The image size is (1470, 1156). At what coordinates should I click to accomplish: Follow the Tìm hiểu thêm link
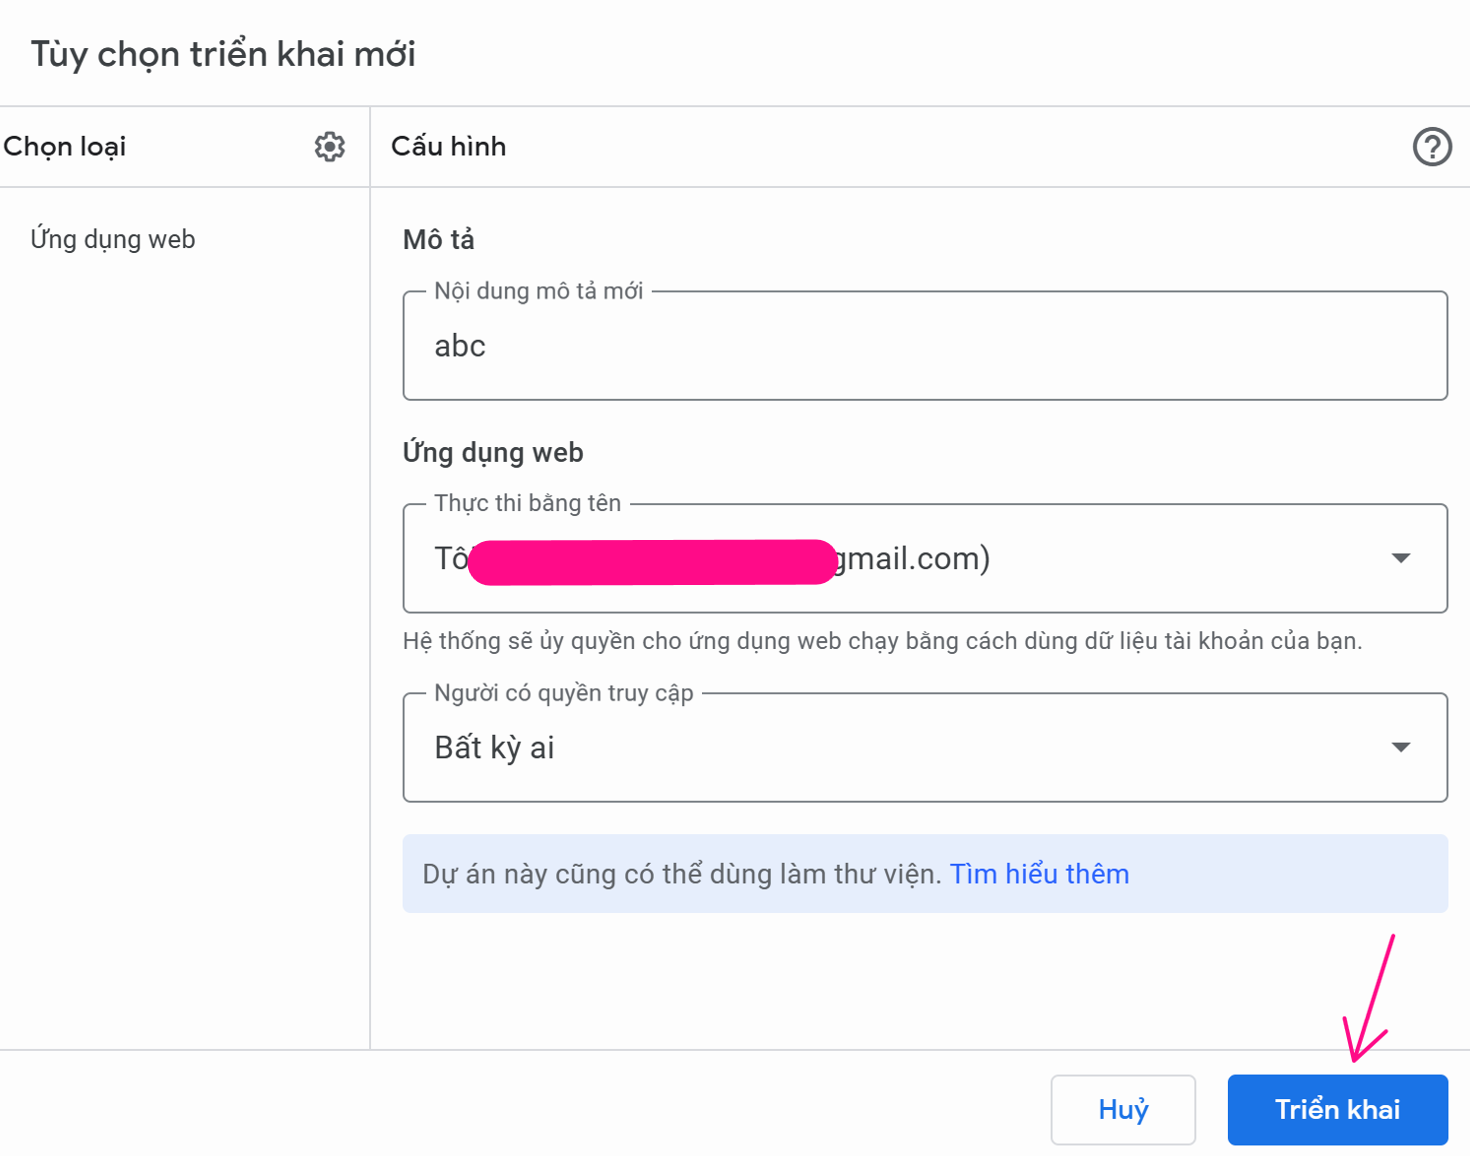(1039, 874)
